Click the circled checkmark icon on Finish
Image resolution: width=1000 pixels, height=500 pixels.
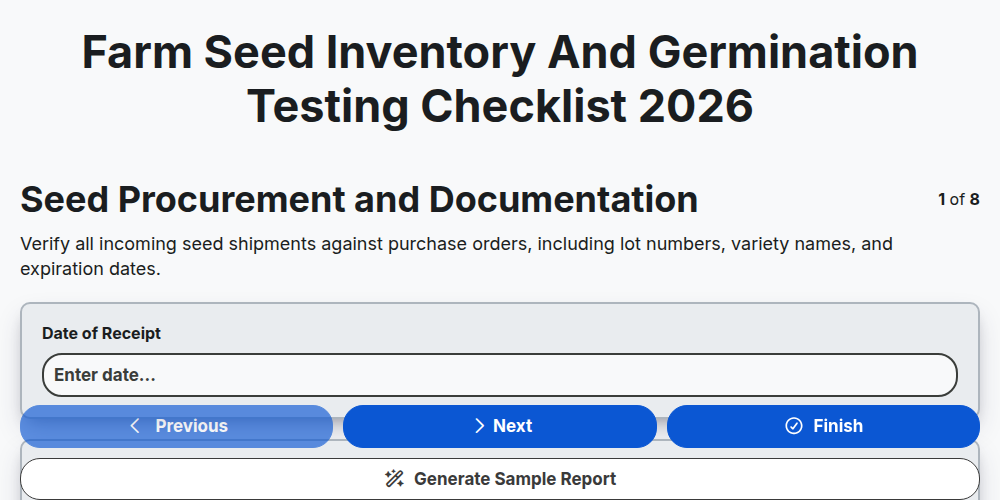794,426
